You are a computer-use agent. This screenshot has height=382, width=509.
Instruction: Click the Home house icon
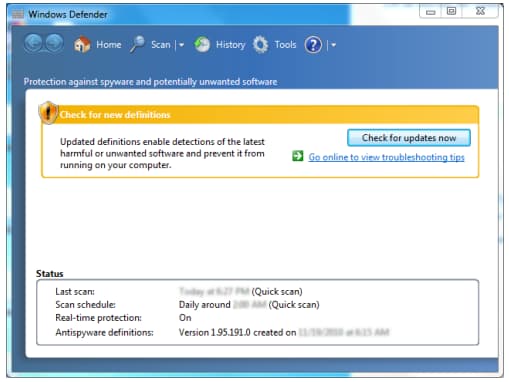pos(82,44)
